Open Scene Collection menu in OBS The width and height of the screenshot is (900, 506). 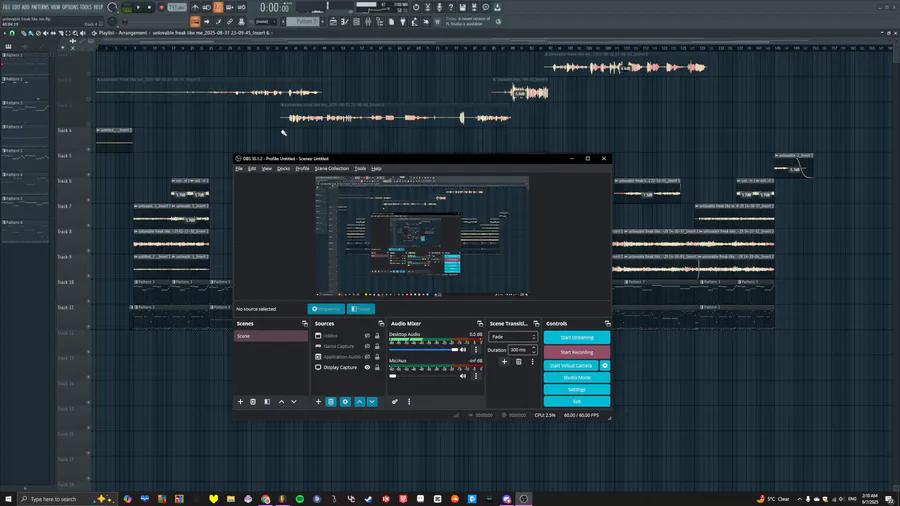tap(332, 169)
